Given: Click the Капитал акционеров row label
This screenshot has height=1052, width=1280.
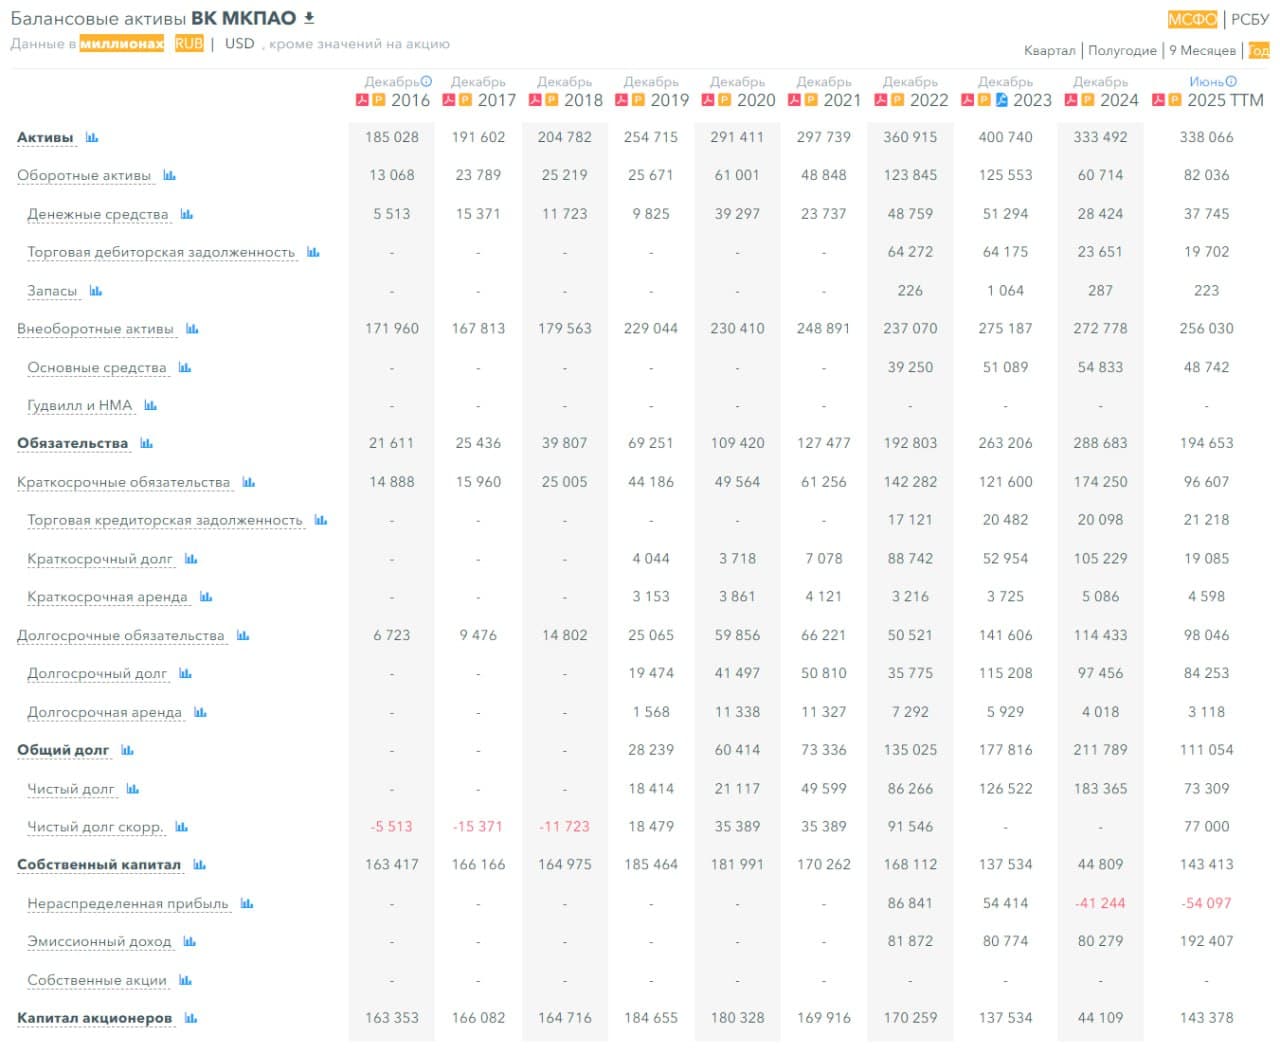Looking at the screenshot, I should pos(94,1018).
